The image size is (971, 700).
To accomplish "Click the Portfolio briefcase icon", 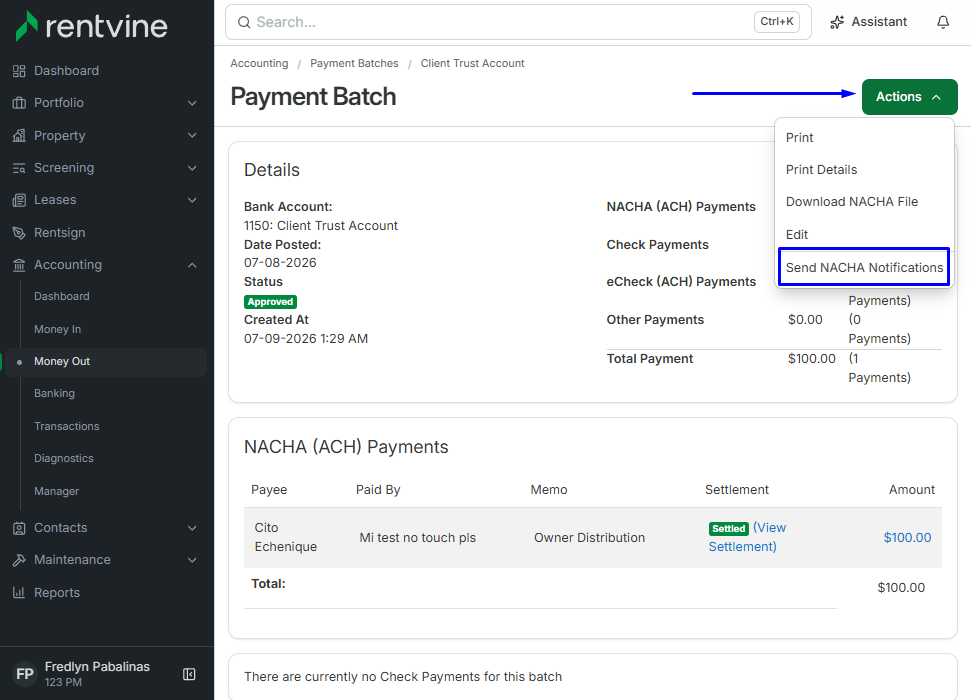I will 19,103.
